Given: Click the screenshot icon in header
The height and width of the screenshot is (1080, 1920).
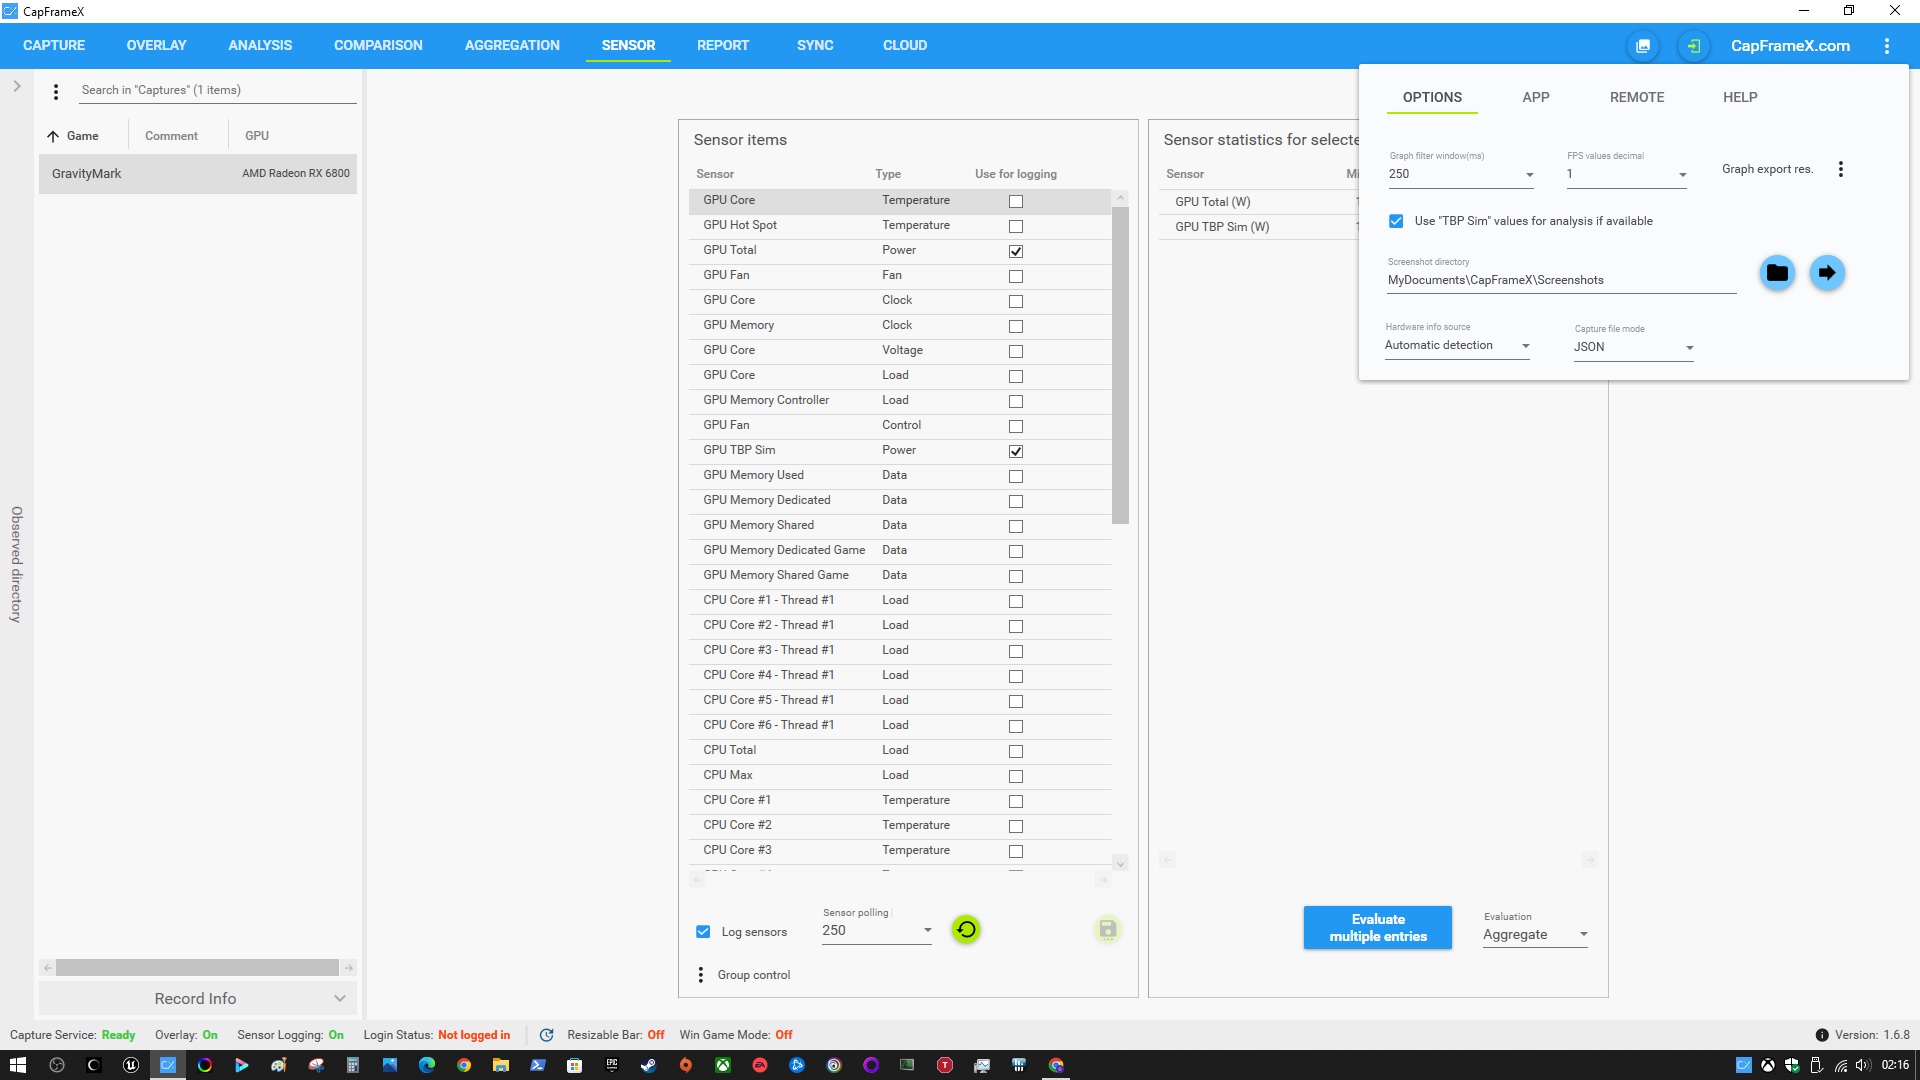Looking at the screenshot, I should 1643,46.
